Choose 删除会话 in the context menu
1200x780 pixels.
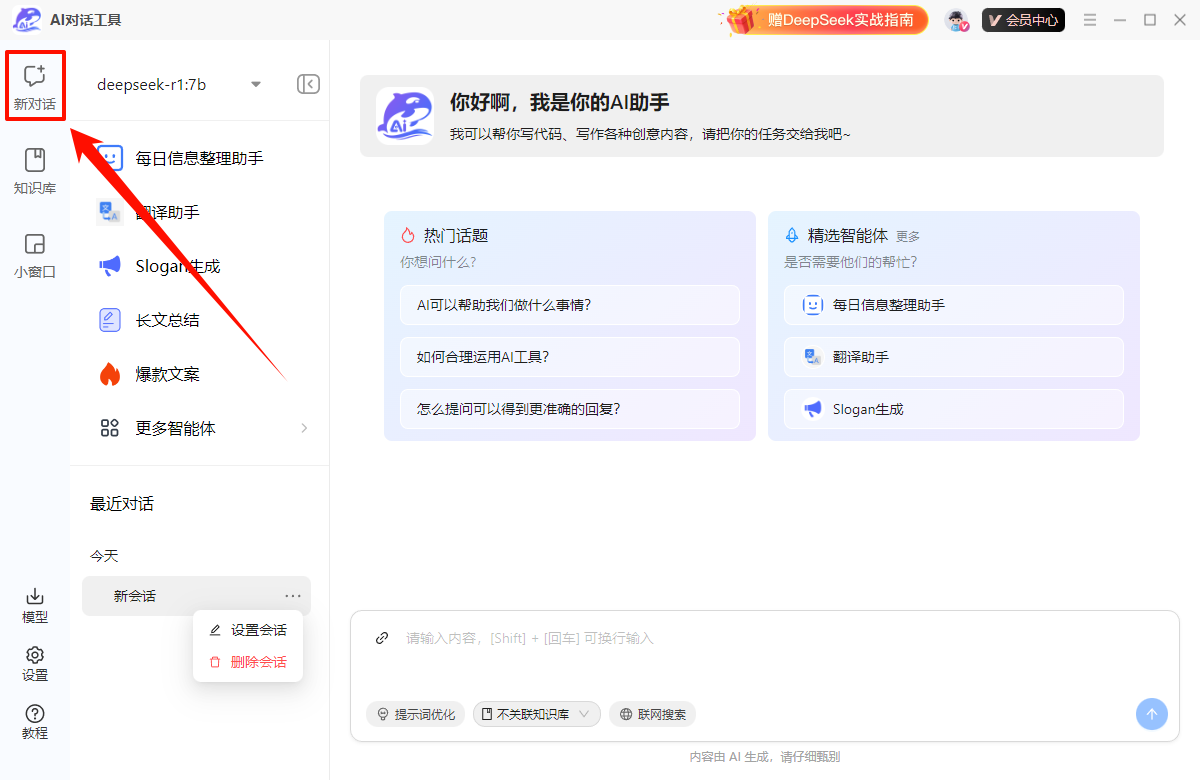[x=248, y=662]
